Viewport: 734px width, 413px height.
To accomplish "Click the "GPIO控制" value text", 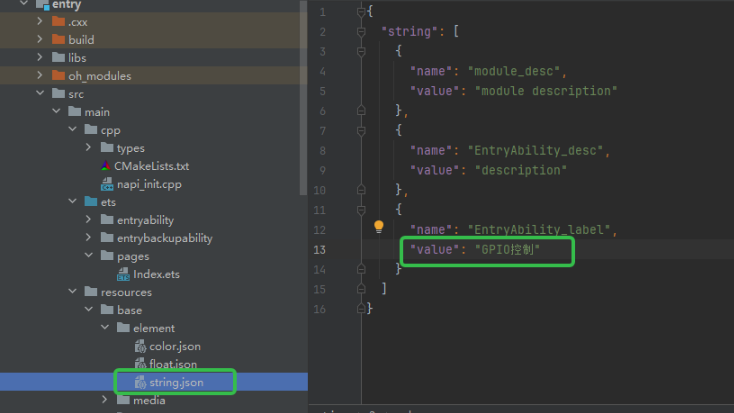I will 507,249.
